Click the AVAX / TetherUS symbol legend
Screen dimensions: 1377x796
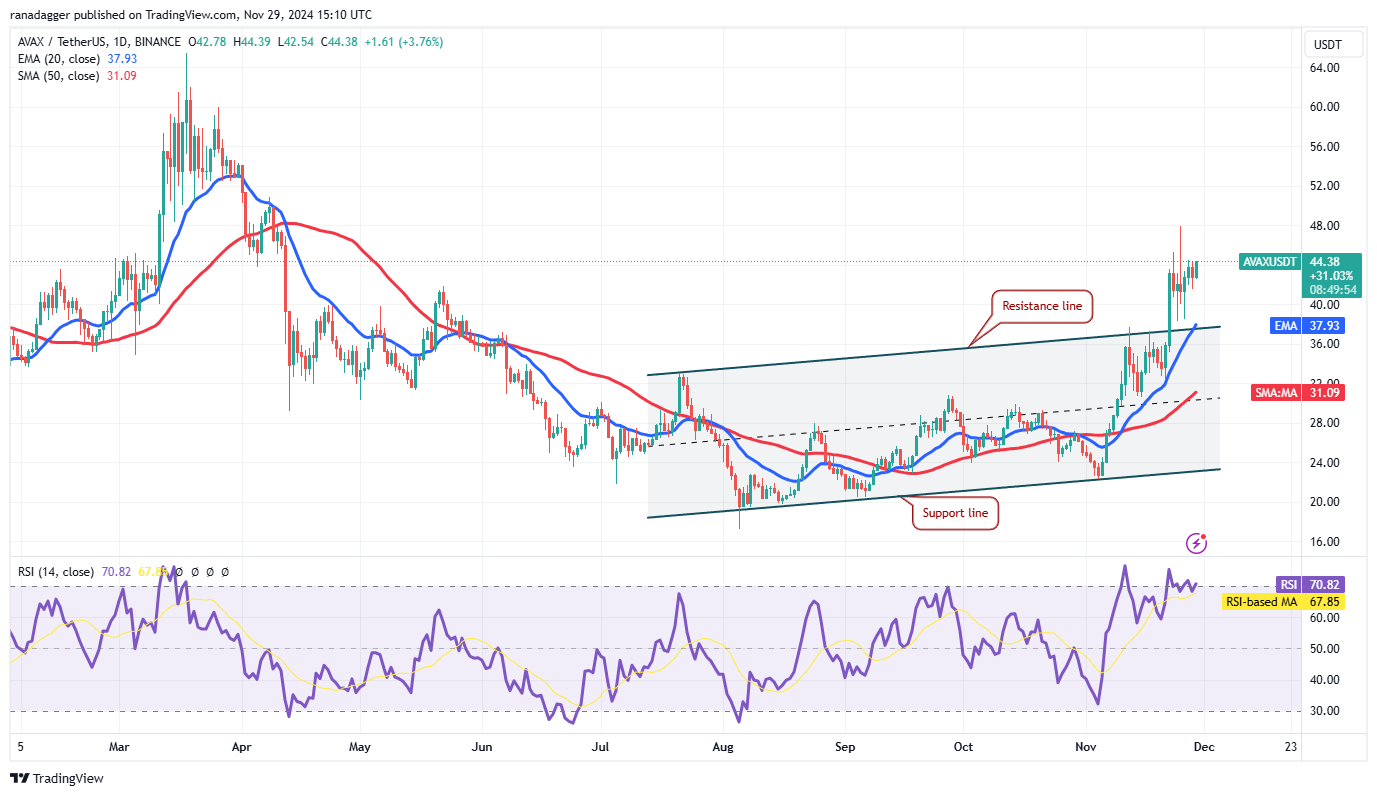[x=97, y=42]
